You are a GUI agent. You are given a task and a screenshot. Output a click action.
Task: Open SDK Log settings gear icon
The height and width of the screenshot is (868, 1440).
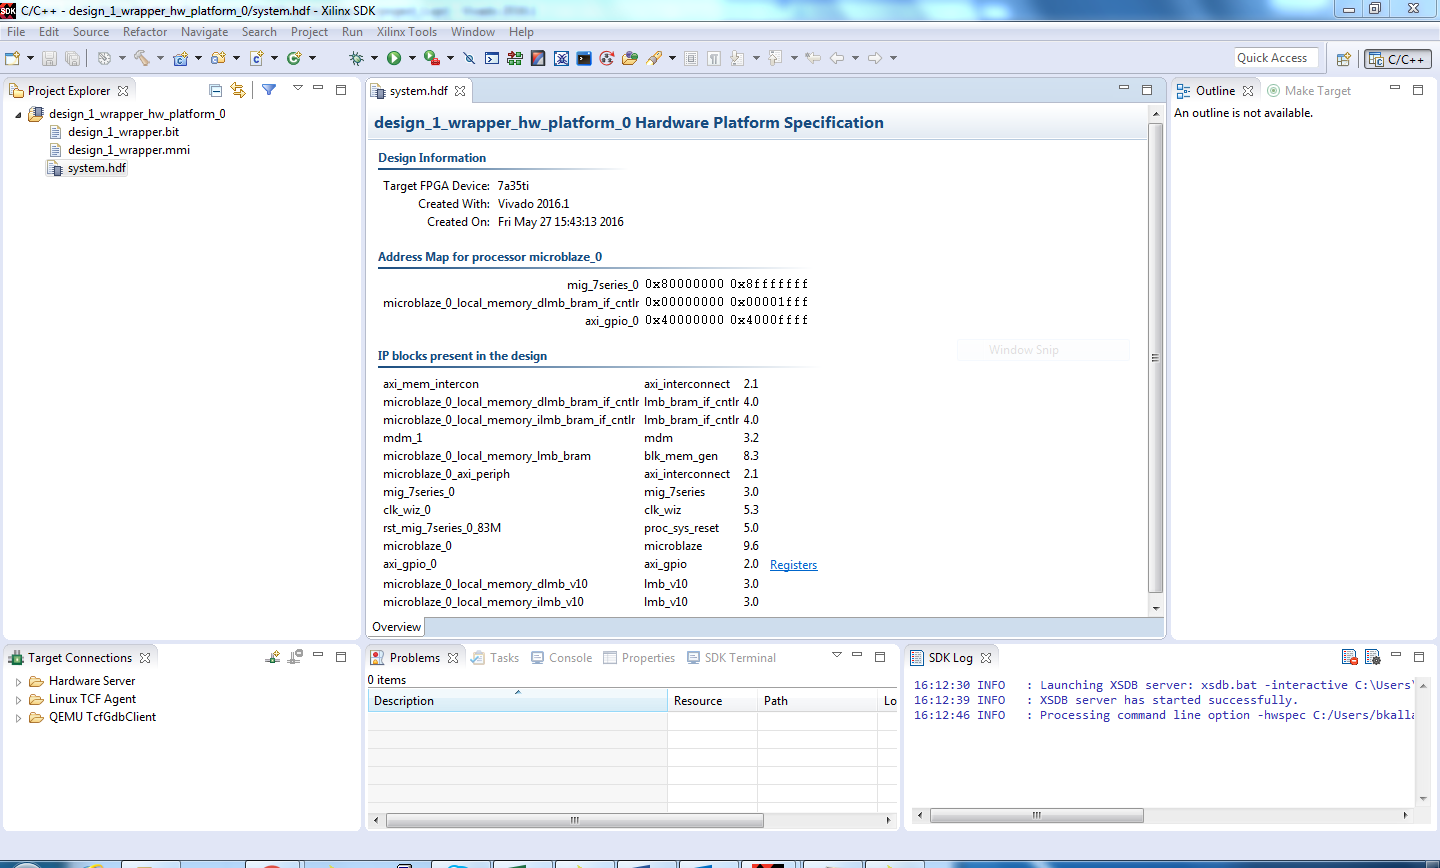[x=1372, y=657]
